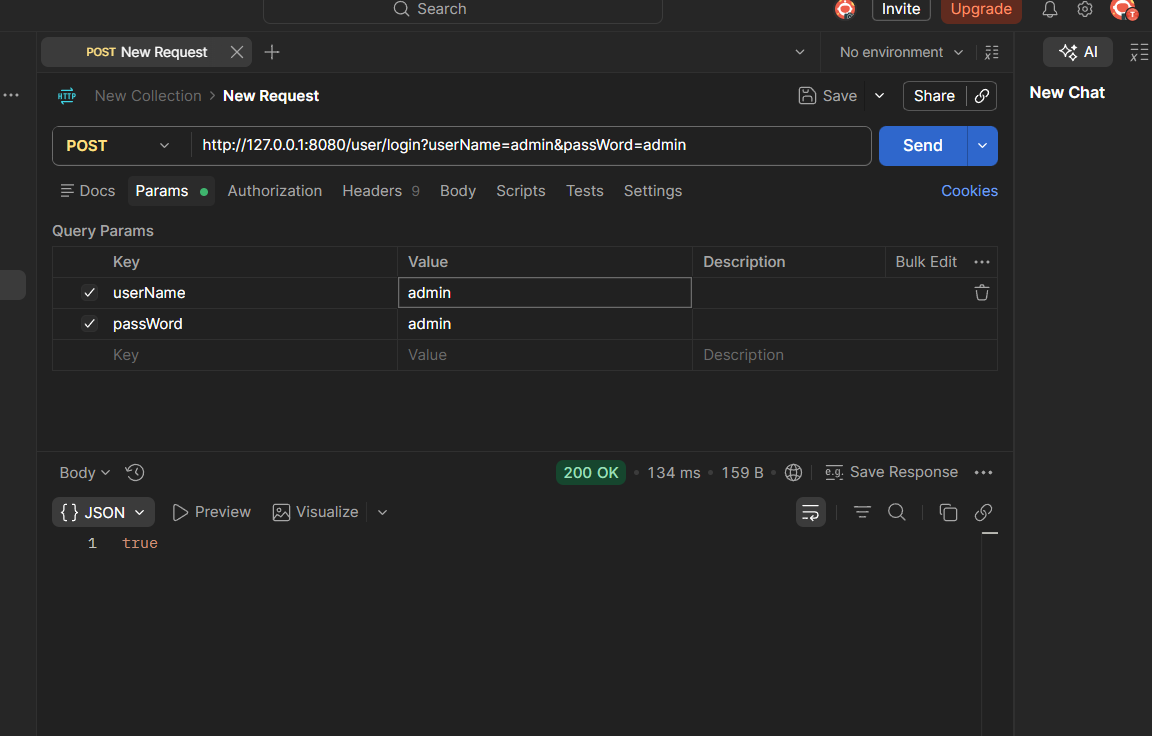The image size is (1152, 736).
Task: Open the POST method dropdown
Action: point(118,145)
